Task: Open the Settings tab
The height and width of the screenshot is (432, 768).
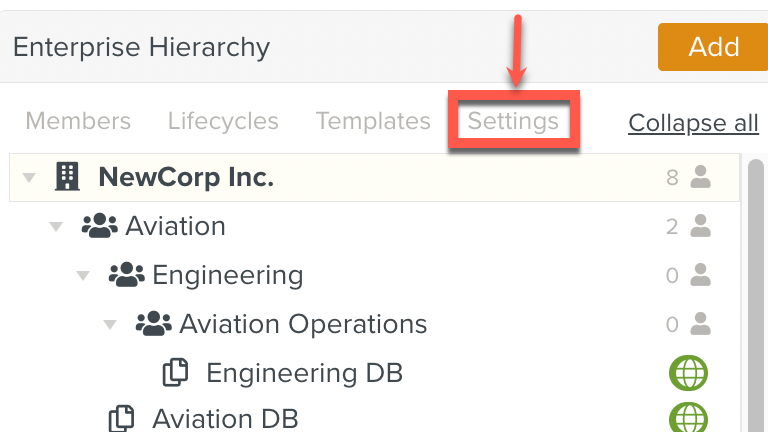Action: click(x=513, y=122)
